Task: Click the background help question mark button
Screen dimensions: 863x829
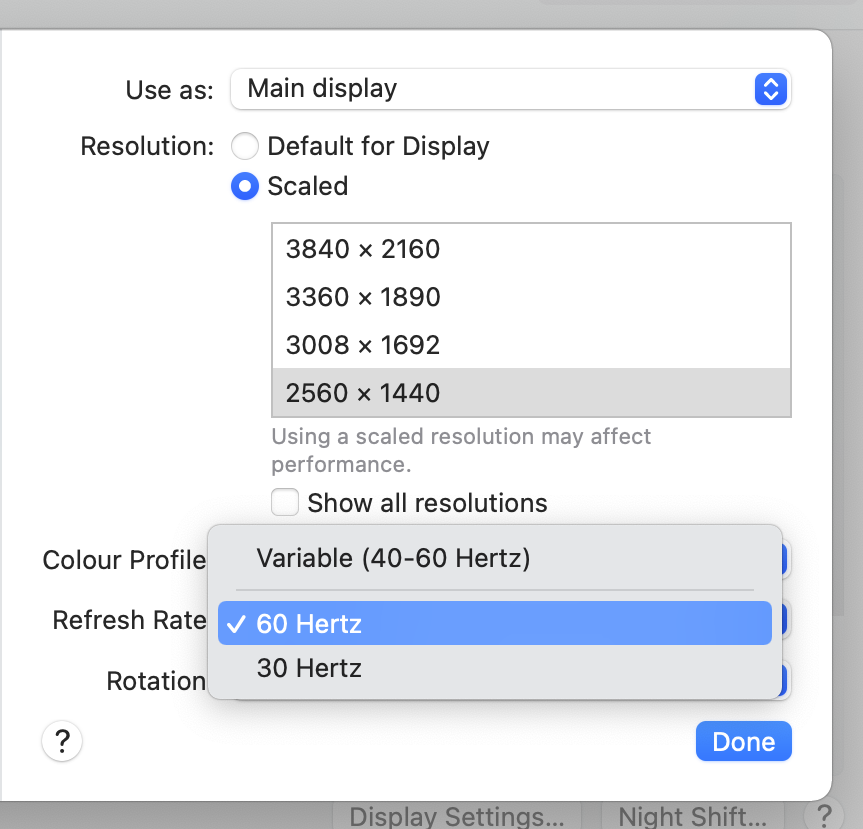Action: tap(823, 815)
